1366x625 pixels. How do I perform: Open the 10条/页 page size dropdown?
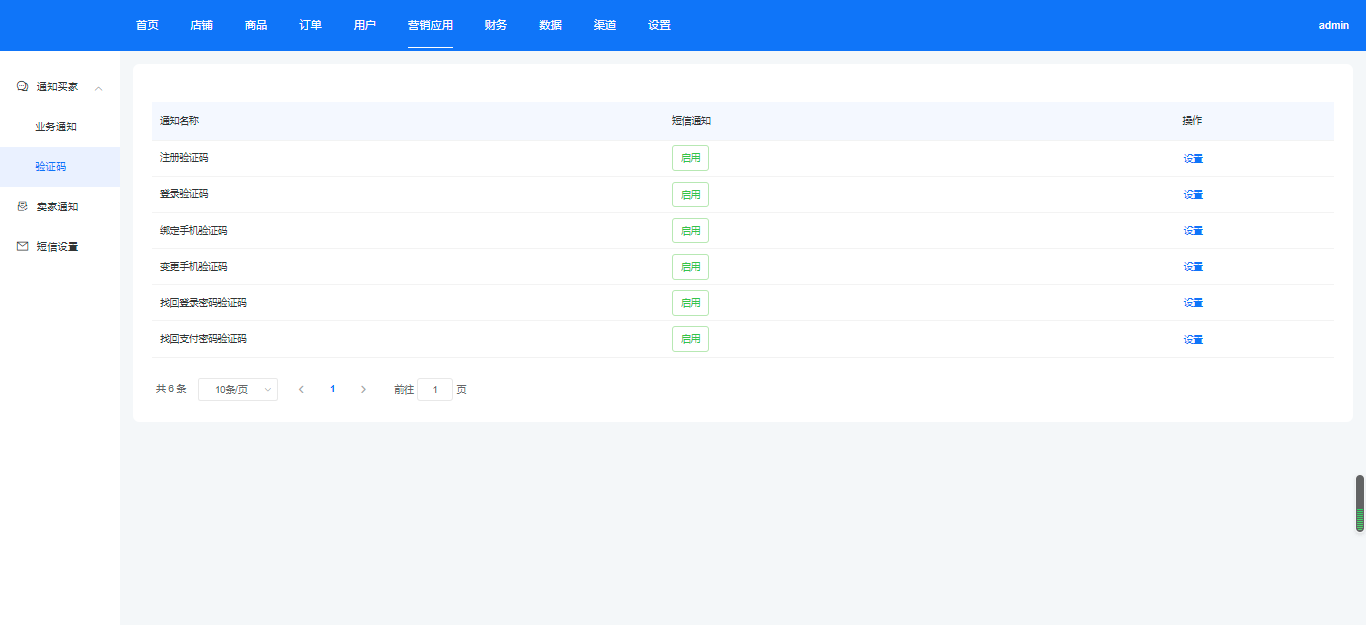[x=238, y=389]
